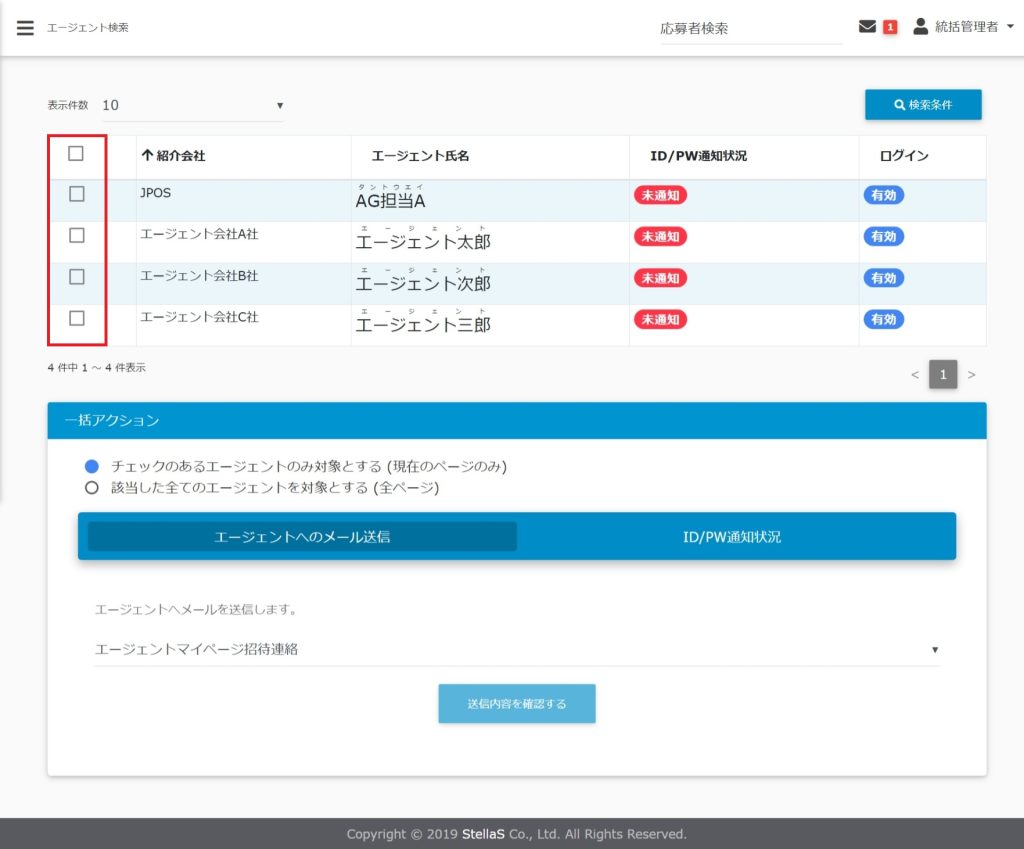Expand the エージェントマイページ招待連絡 dropdown
Viewport: 1024px width, 849px height.
516,650
